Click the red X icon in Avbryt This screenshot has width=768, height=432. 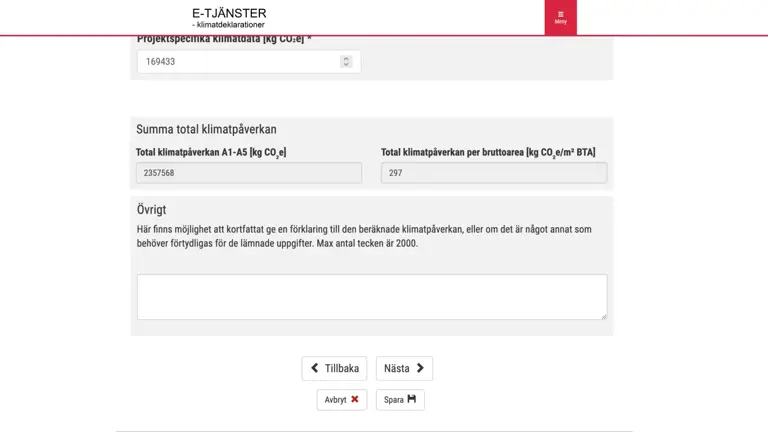click(354, 399)
